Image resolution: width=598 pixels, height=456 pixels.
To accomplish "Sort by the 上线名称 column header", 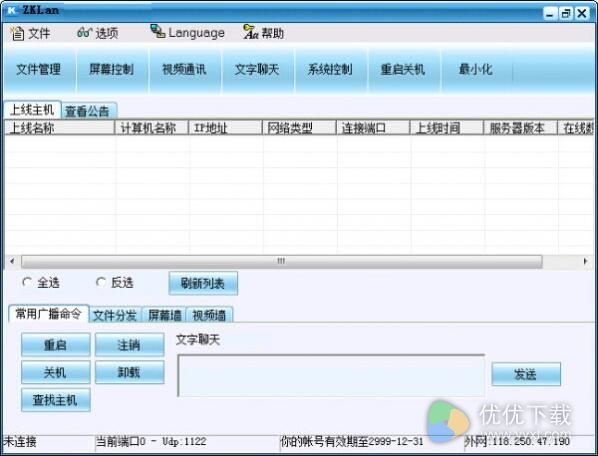I will pyautogui.click(x=59, y=128).
